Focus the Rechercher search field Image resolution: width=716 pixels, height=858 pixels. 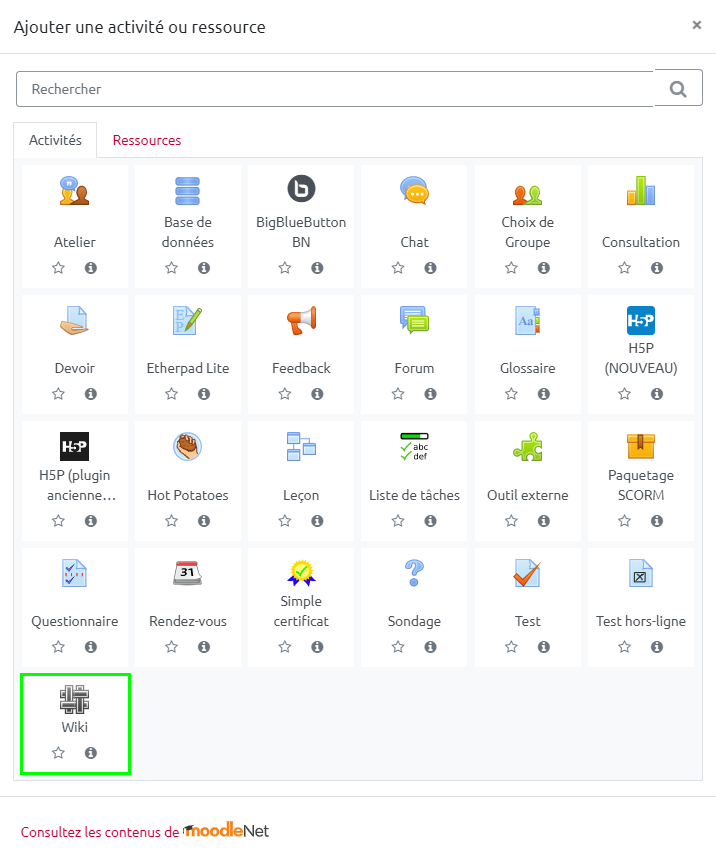335,89
